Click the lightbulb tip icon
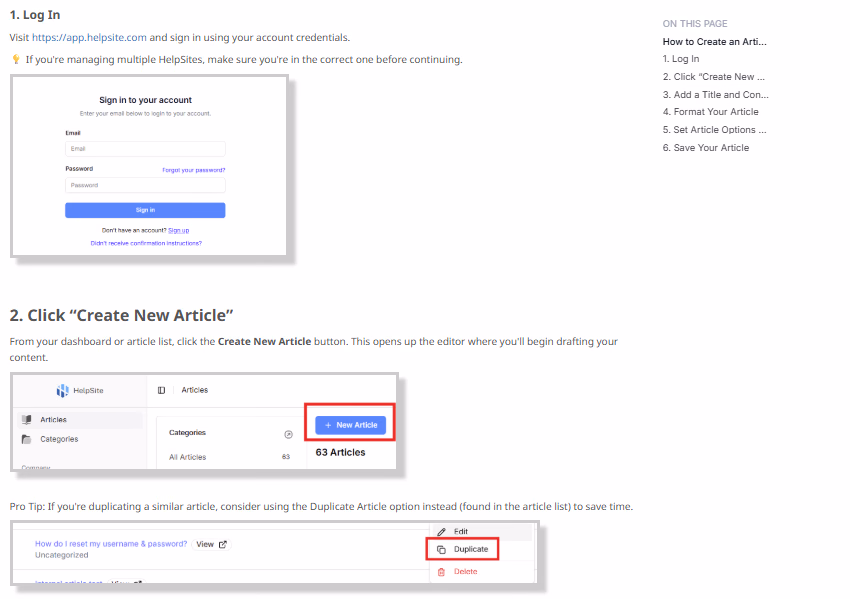 point(16,59)
